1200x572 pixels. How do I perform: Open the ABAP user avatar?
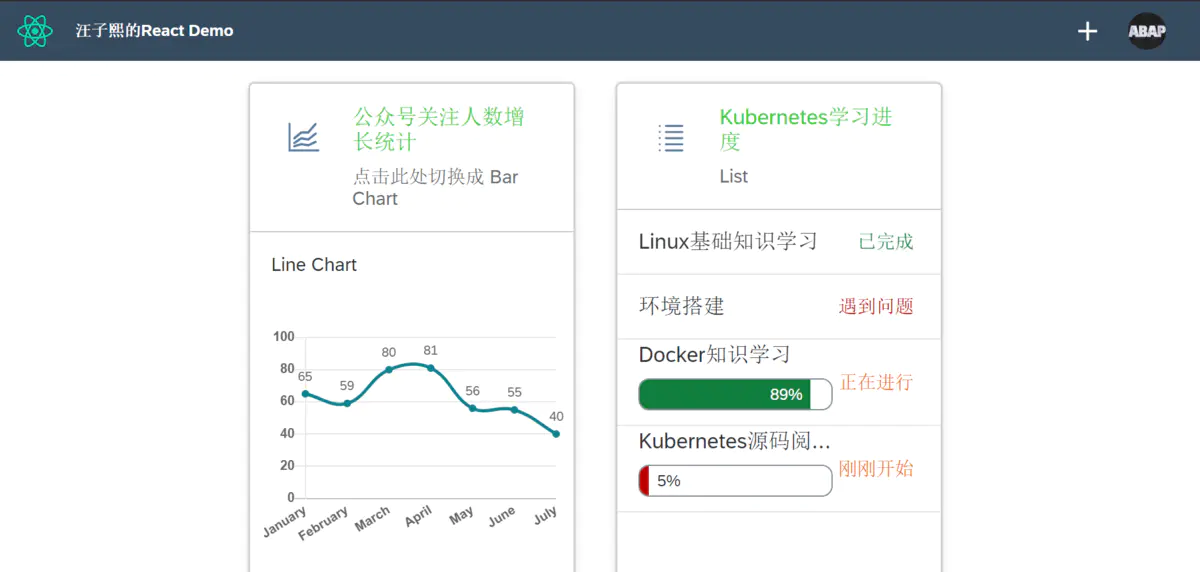tap(1147, 31)
